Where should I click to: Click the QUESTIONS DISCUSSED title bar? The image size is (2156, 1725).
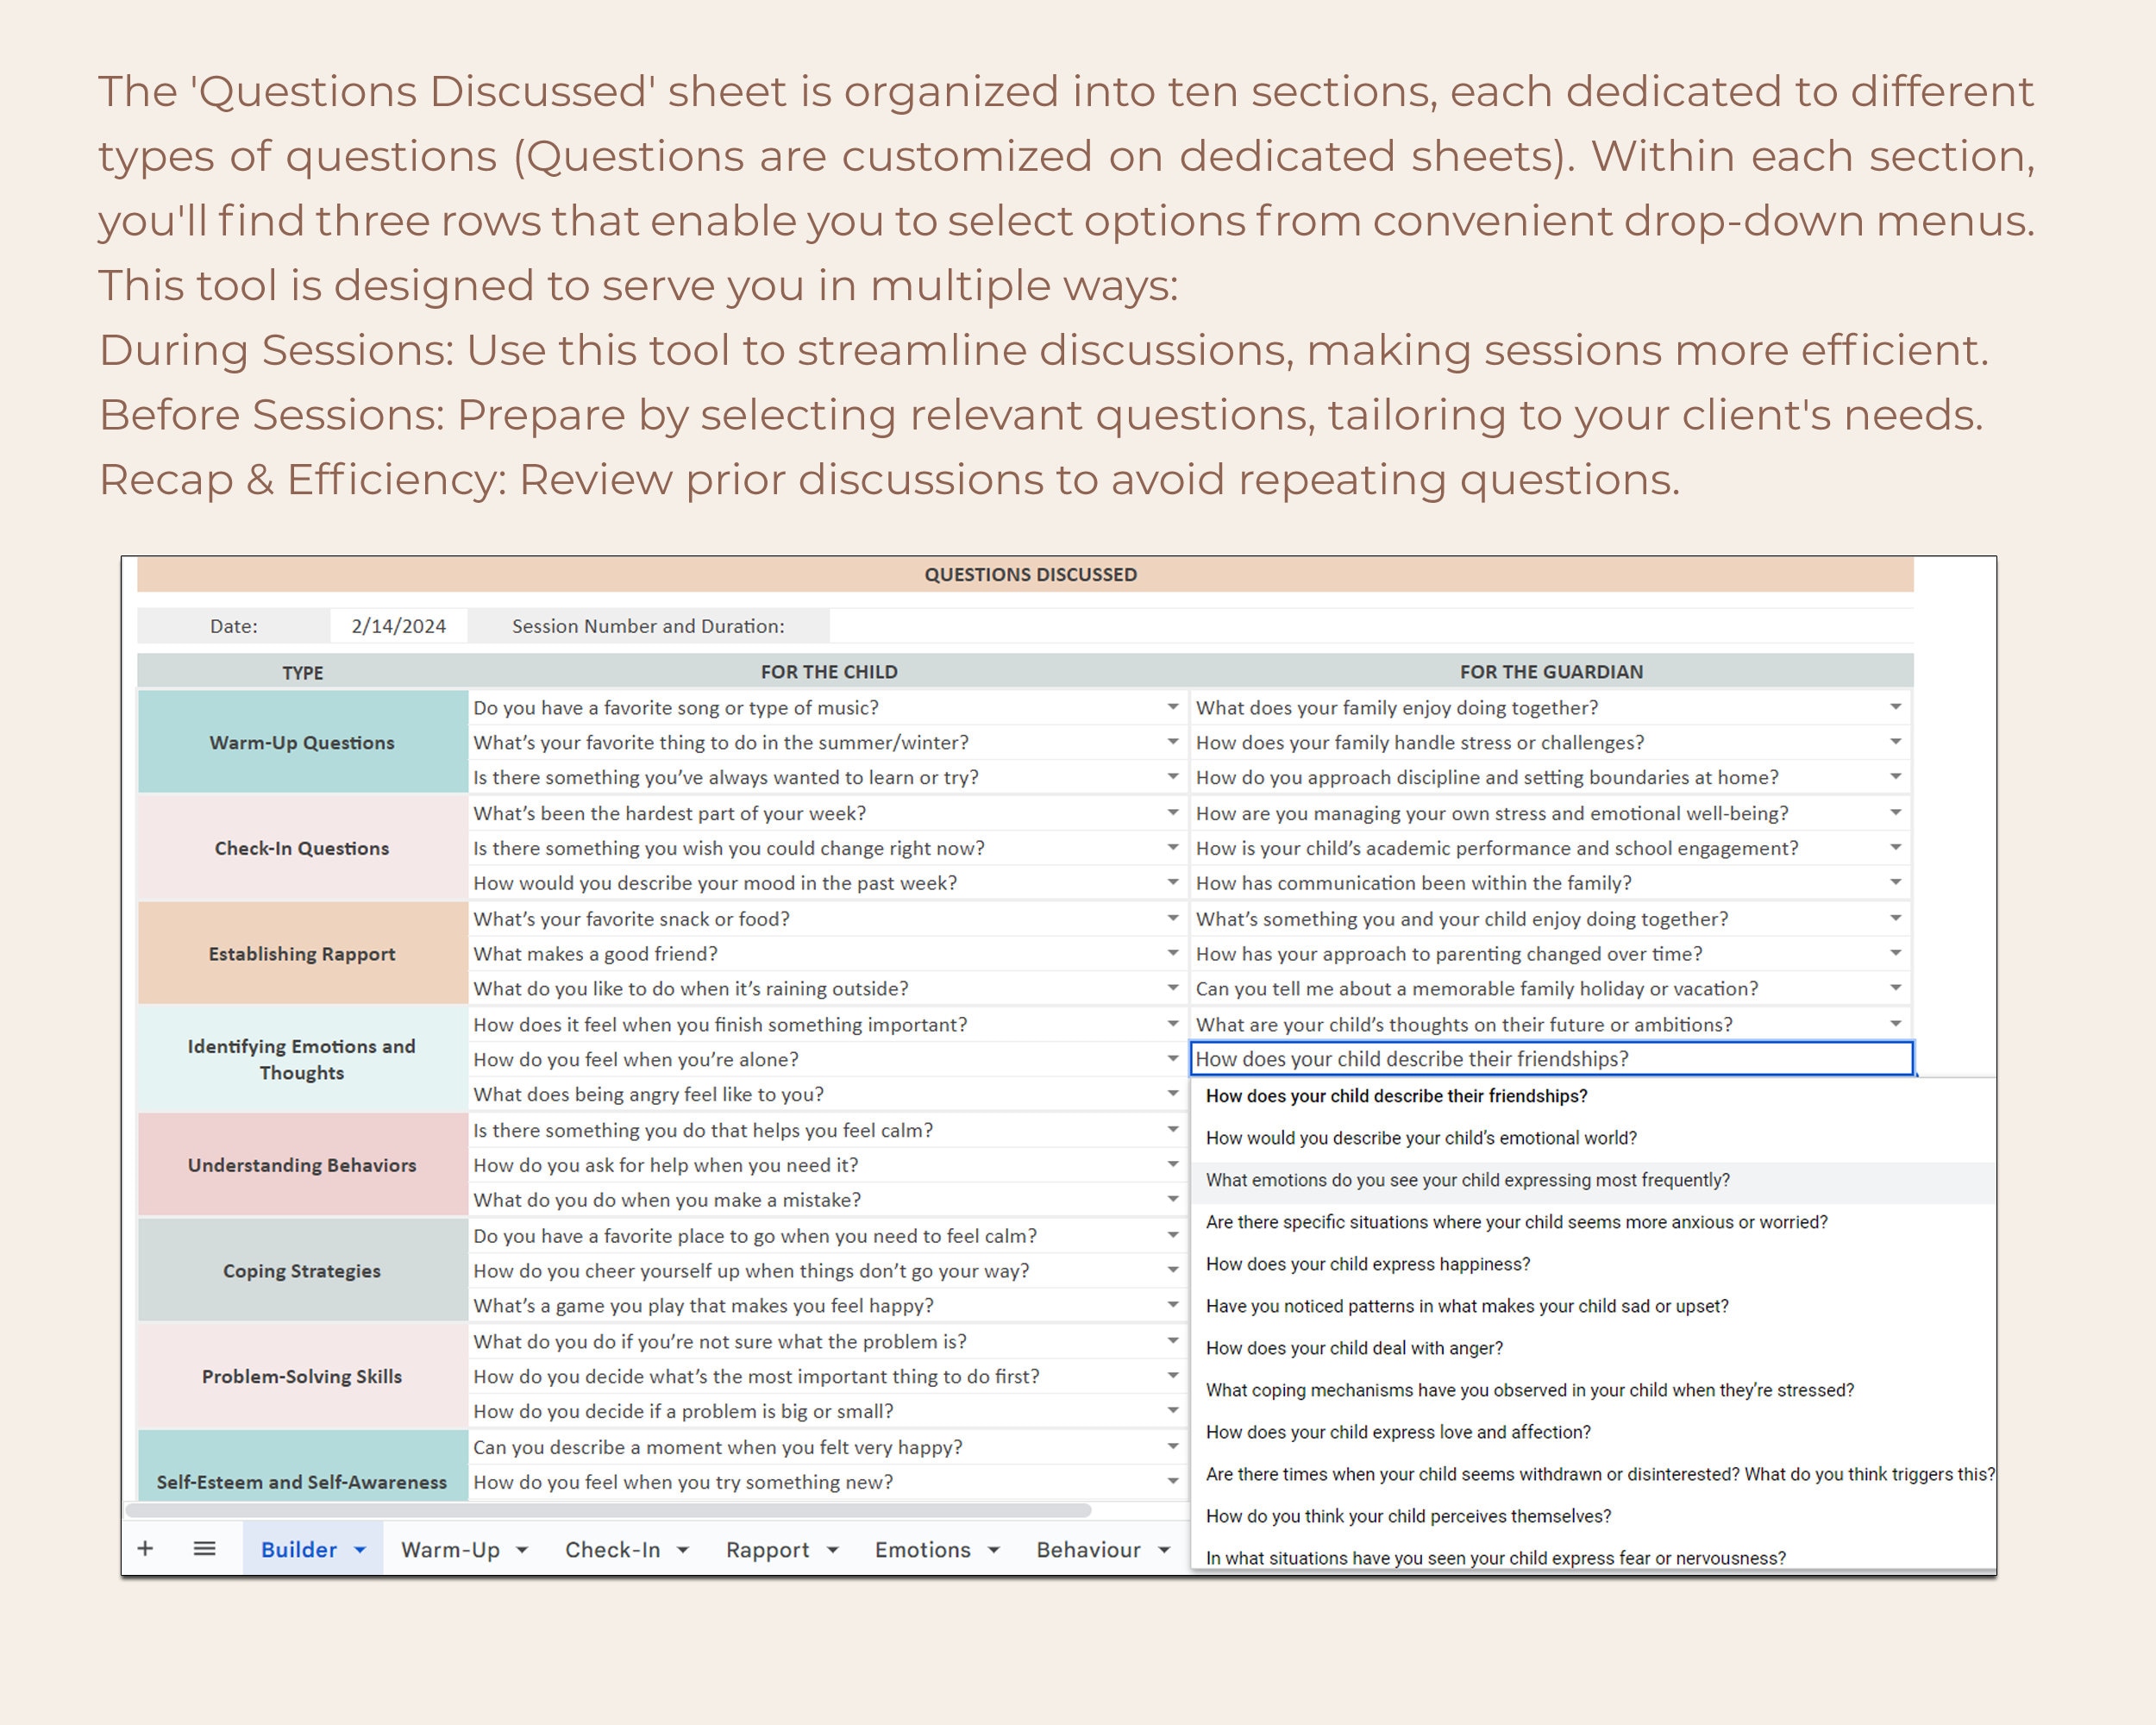tap(1025, 575)
